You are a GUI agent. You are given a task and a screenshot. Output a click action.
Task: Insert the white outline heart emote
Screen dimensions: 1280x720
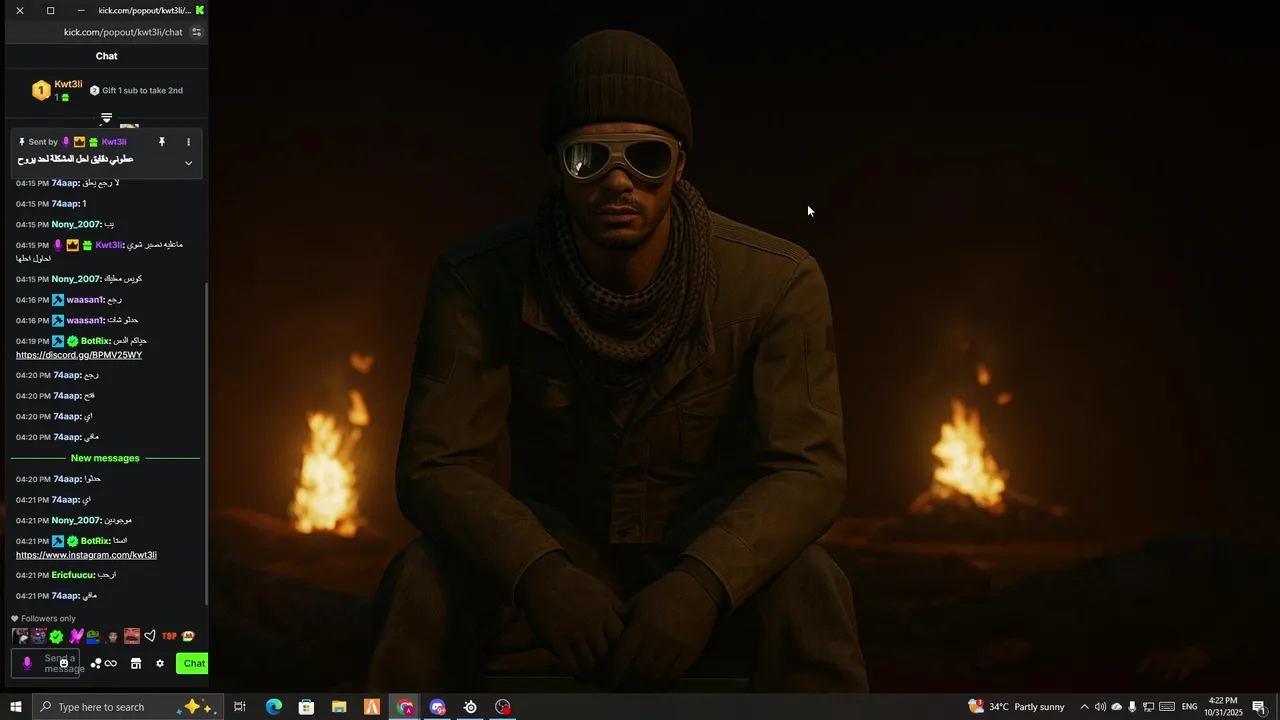tap(150, 636)
